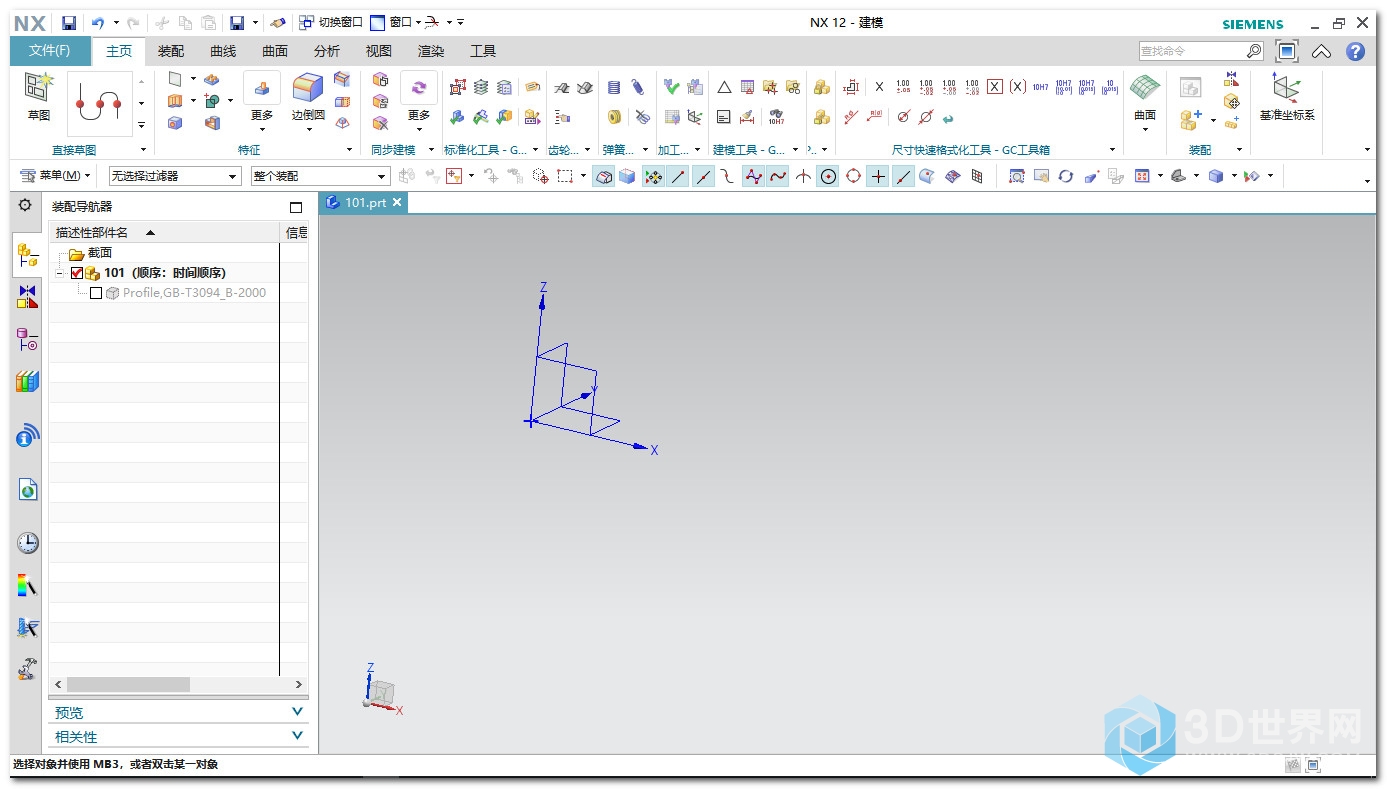The height and width of the screenshot is (789, 1387).
Task: Open the Reuse Library books icon
Action: [28, 381]
